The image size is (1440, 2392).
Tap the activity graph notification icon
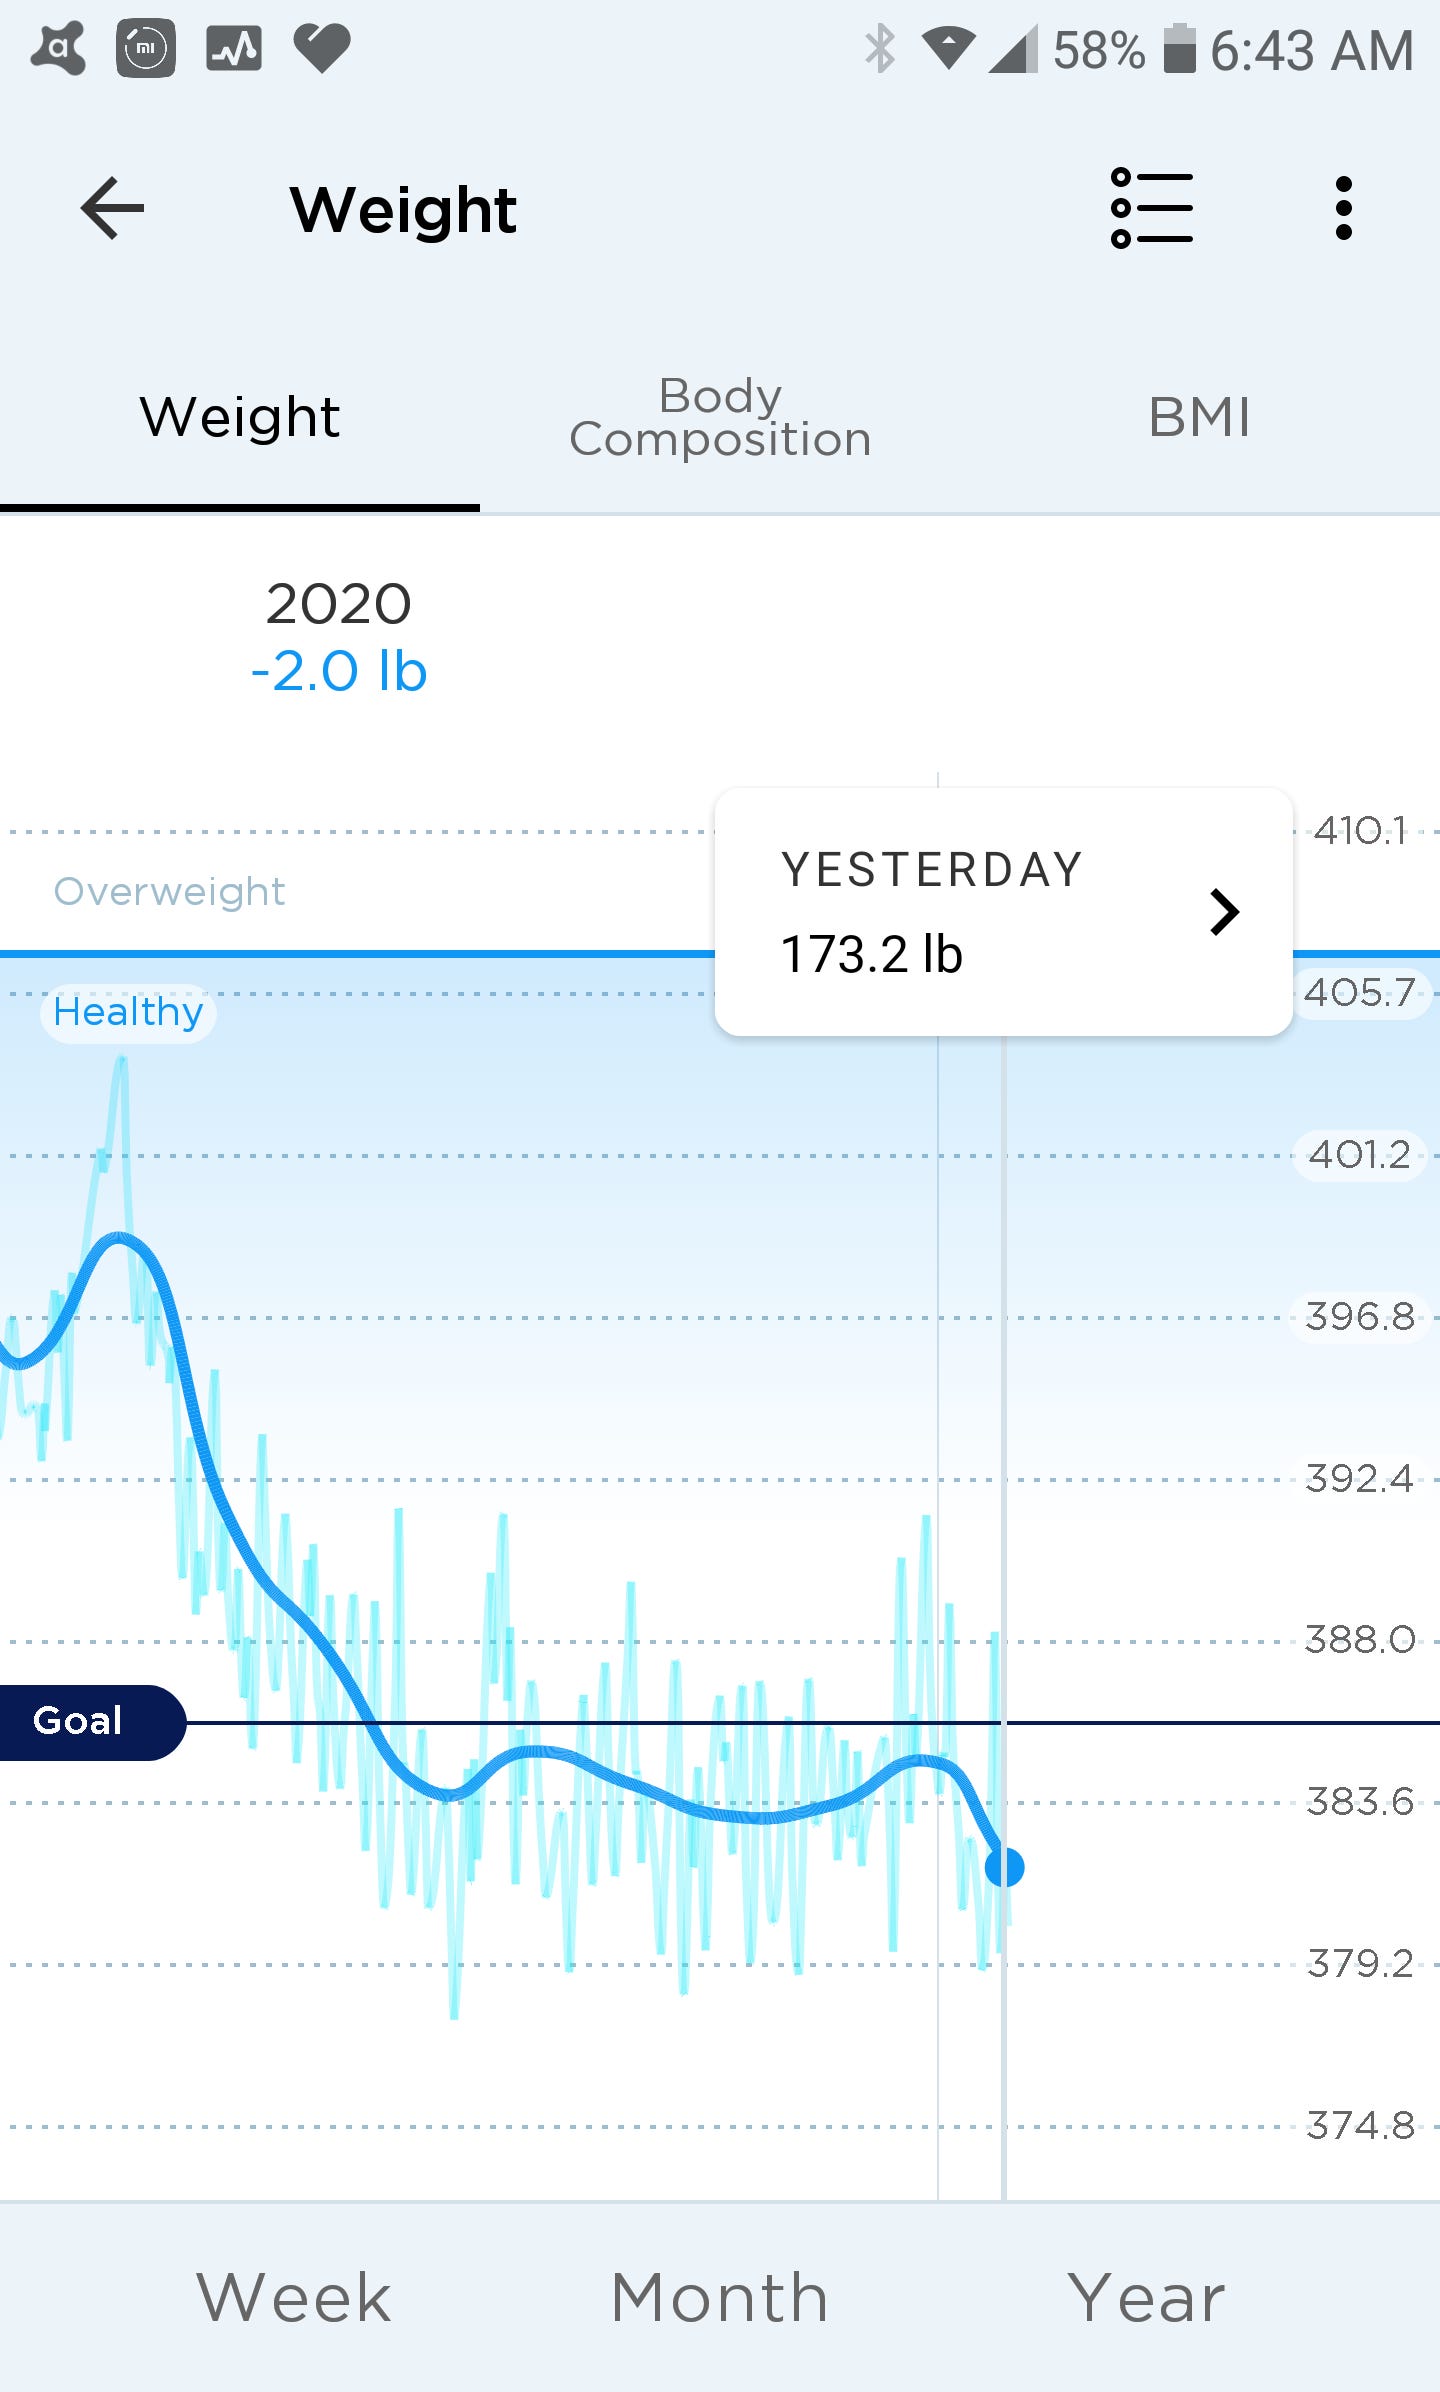pos(234,48)
